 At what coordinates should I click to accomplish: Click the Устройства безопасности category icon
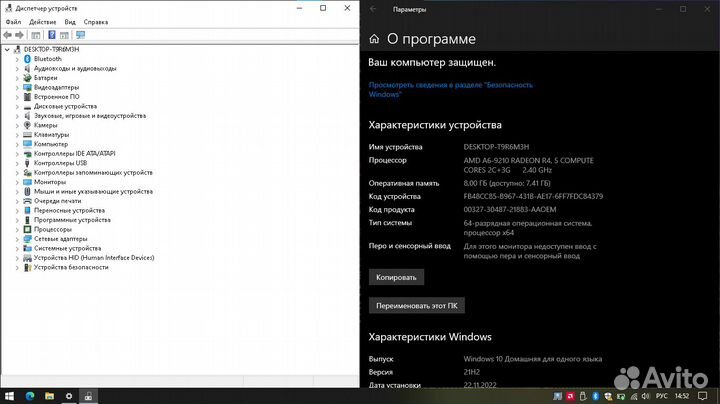click(27, 267)
